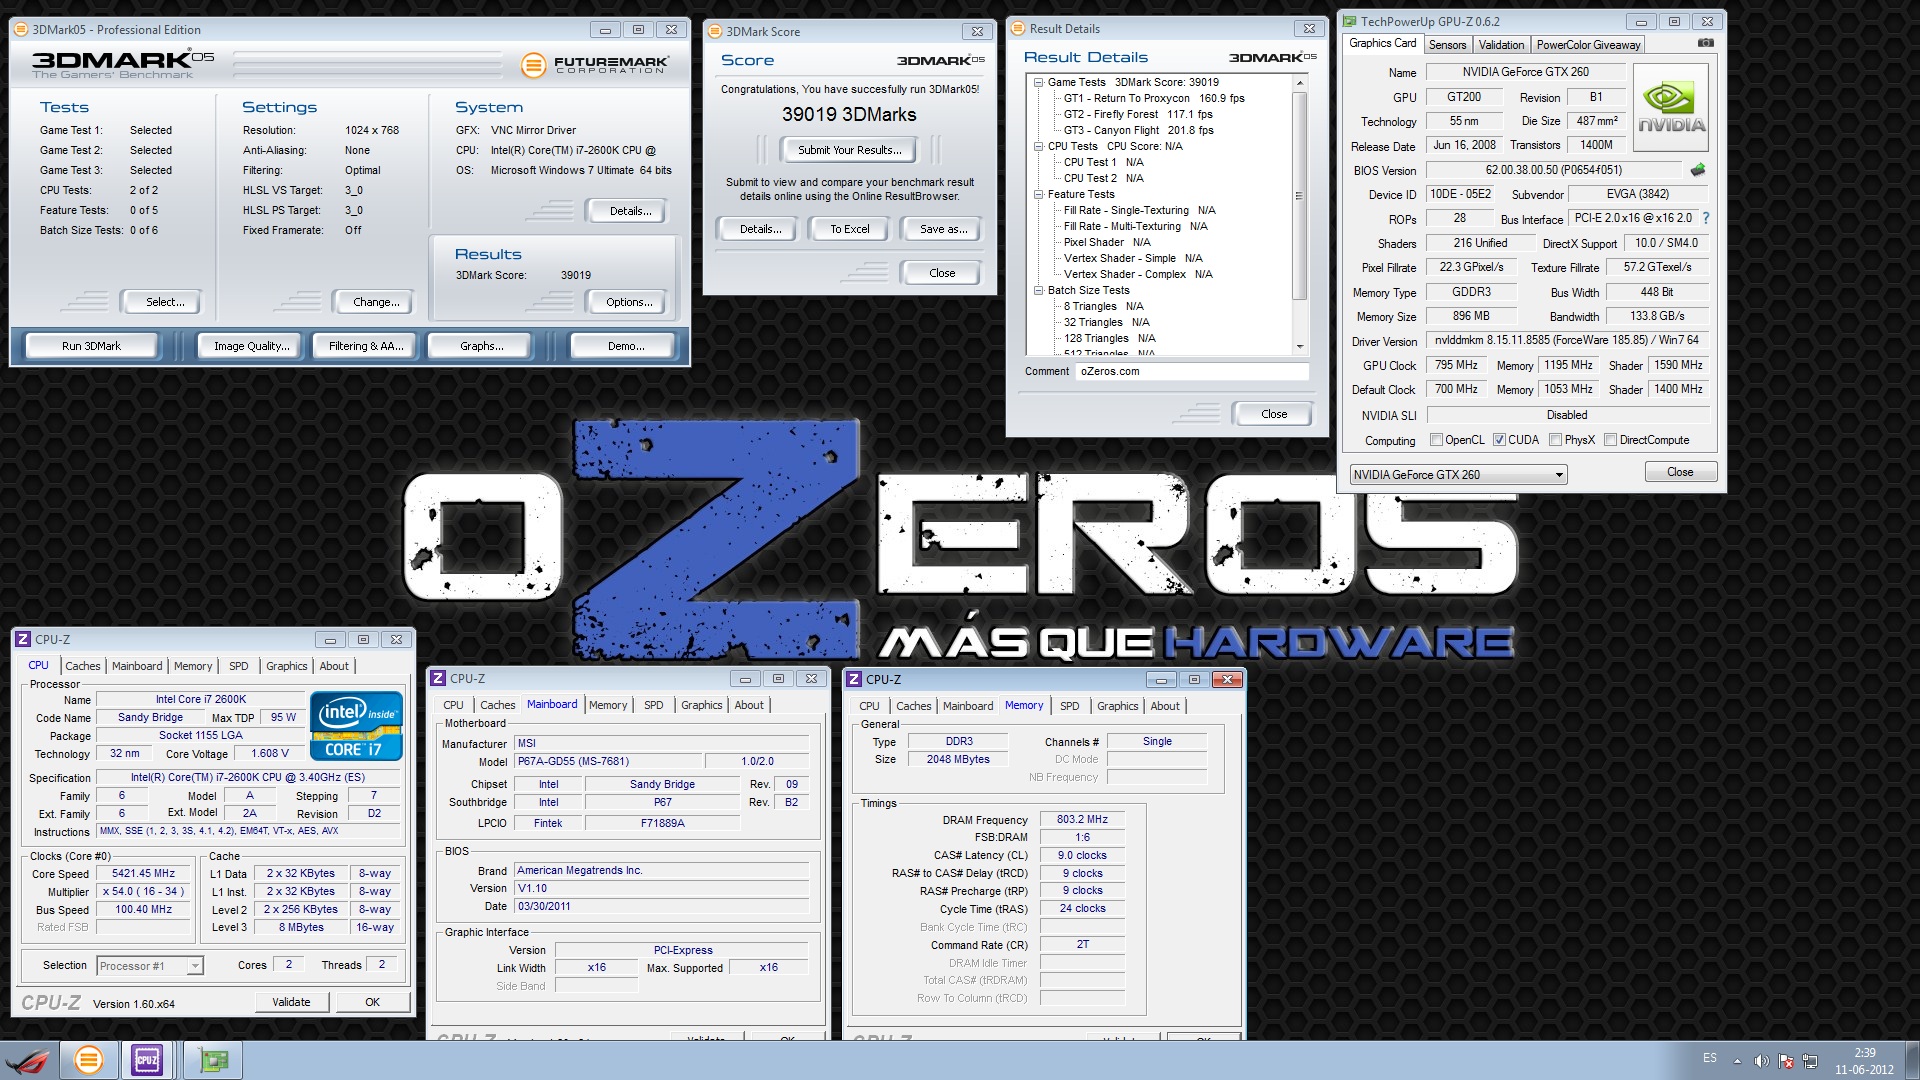This screenshot has width=1920, height=1080.
Task: Click the Result Details vertical scrollbar
Action: pyautogui.click(x=1299, y=195)
